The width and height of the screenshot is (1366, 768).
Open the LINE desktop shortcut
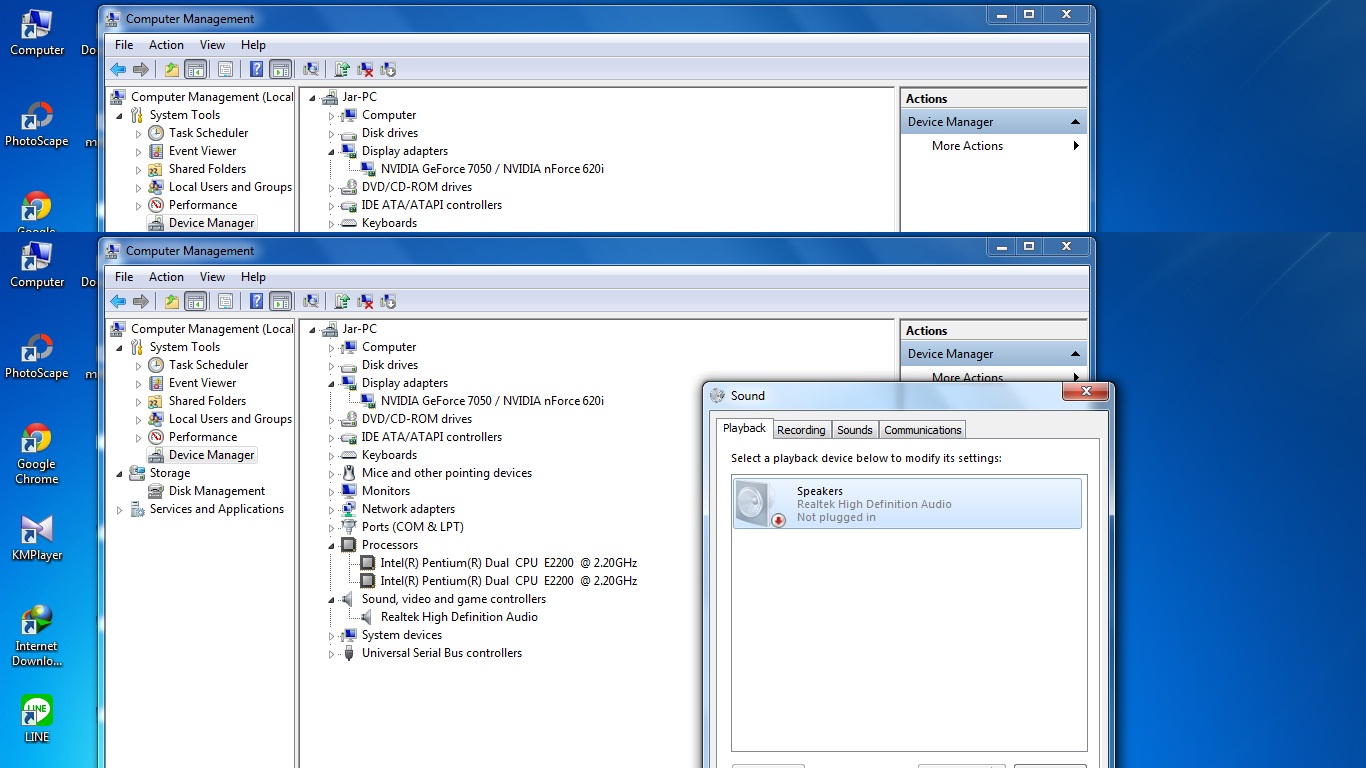[x=37, y=719]
